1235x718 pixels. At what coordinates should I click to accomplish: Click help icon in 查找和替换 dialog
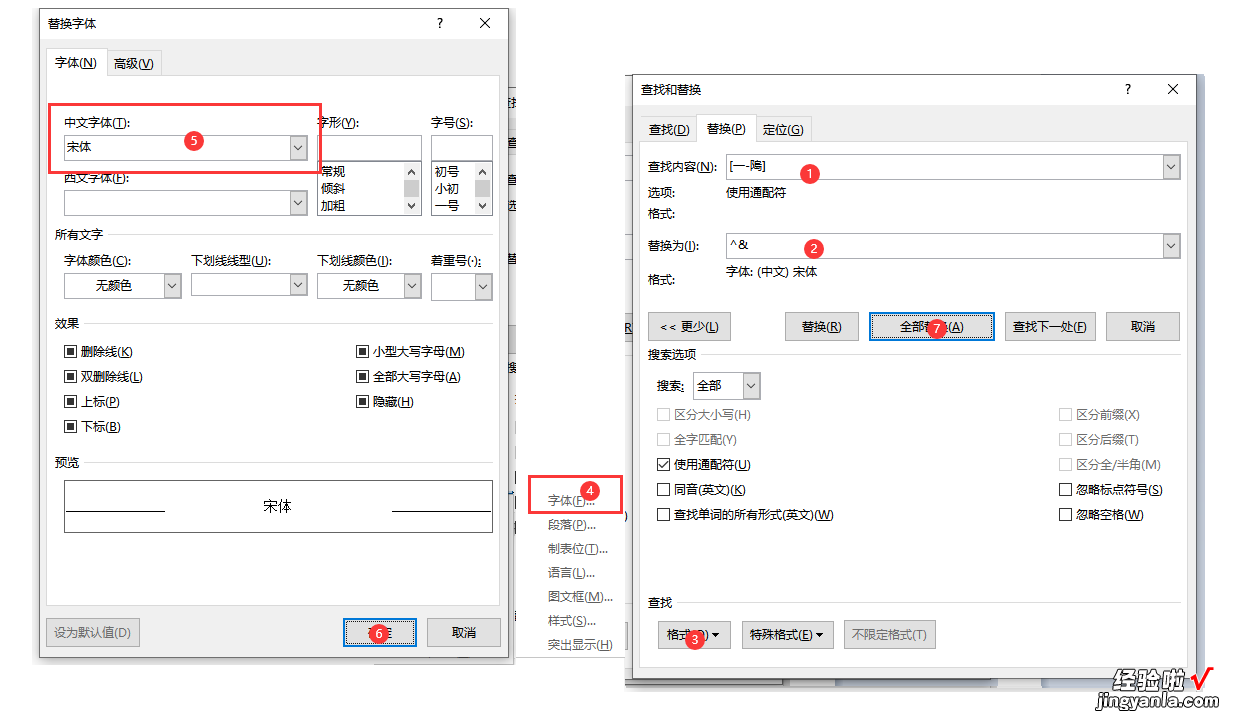pyautogui.click(x=1128, y=89)
